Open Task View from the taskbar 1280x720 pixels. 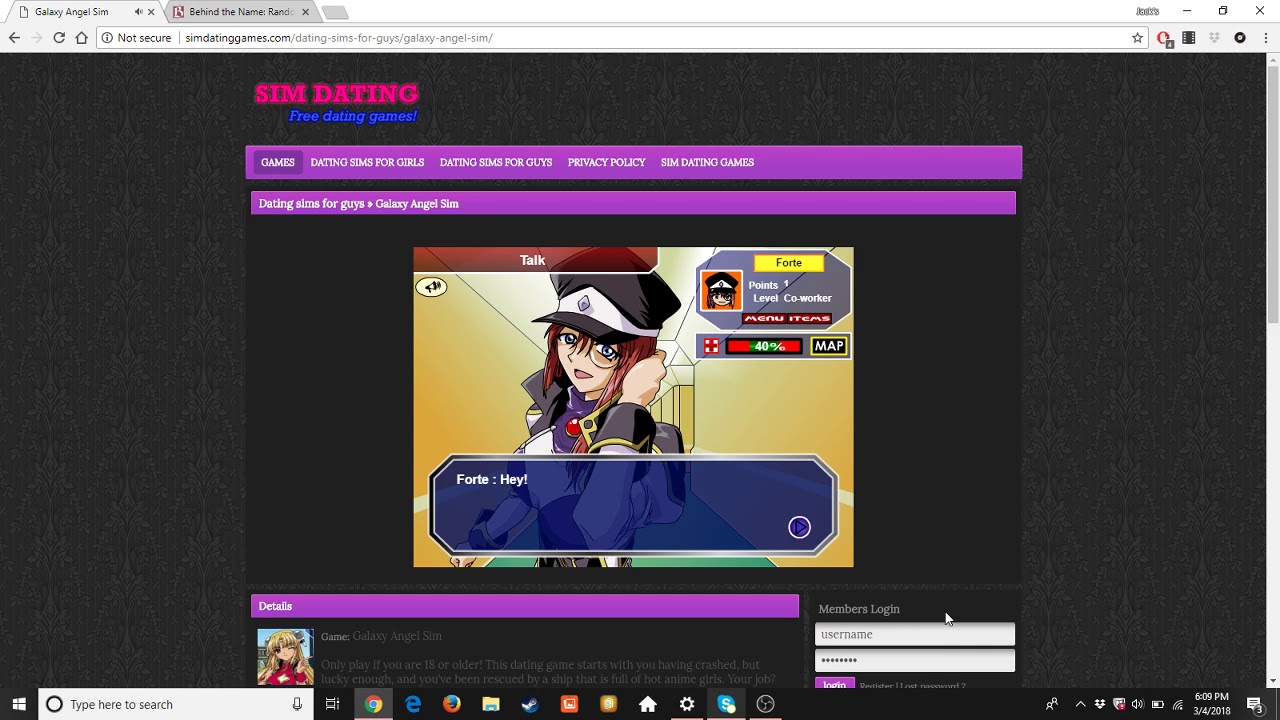[x=333, y=704]
